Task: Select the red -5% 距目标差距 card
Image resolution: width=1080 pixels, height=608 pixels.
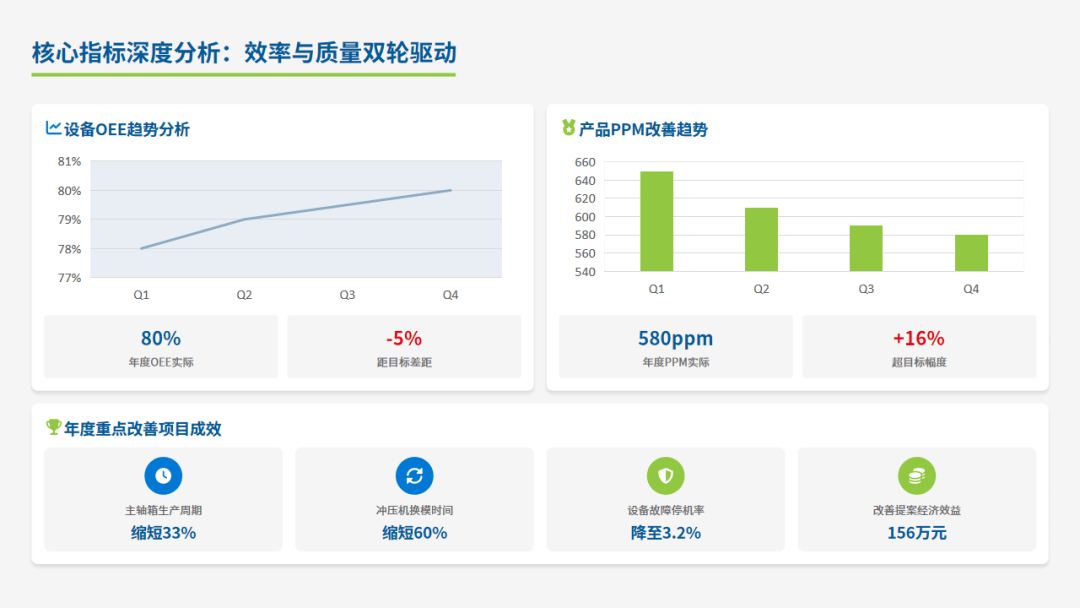Action: (x=404, y=347)
